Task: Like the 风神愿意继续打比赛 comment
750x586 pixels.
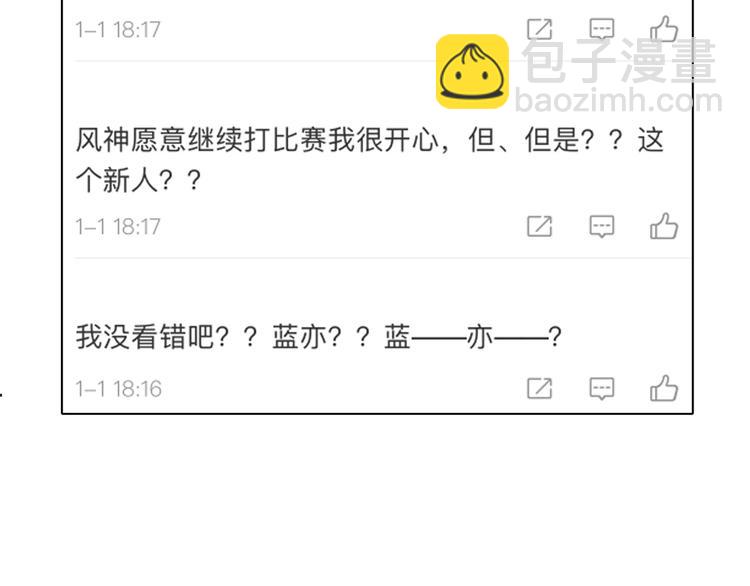Action: [x=664, y=226]
